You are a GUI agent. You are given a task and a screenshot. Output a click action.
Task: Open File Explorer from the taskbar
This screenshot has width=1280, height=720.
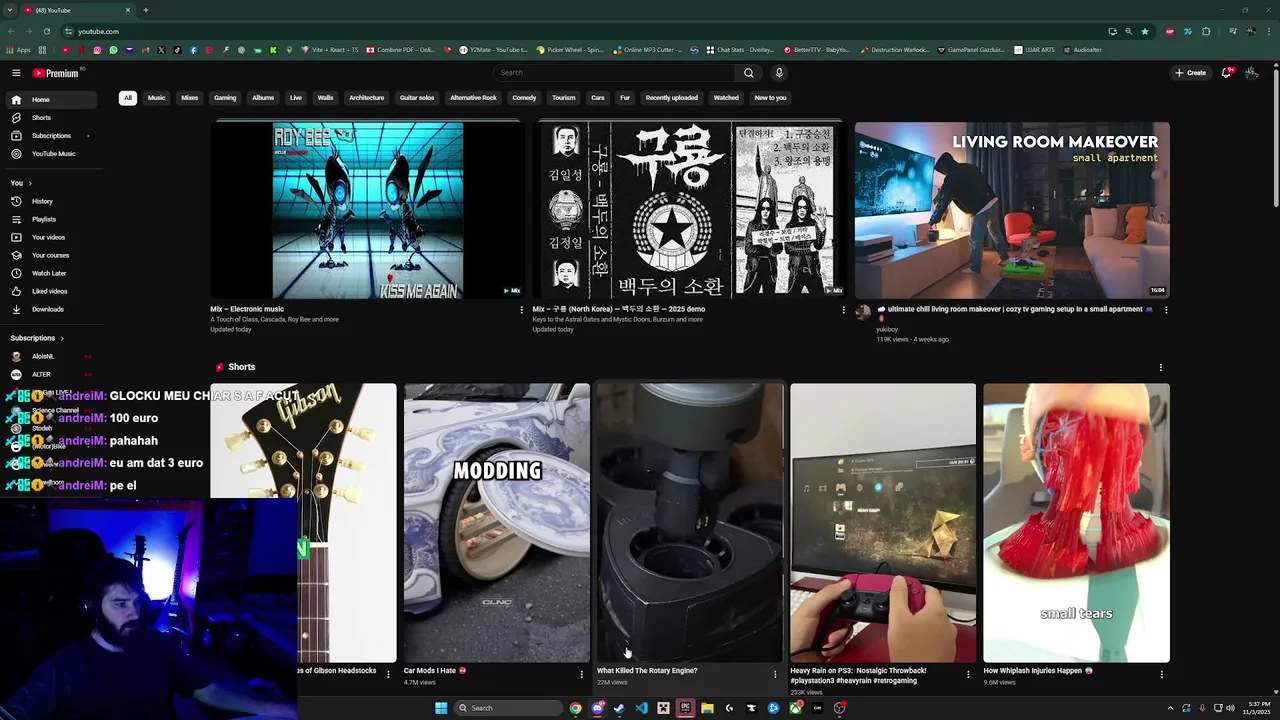click(707, 708)
